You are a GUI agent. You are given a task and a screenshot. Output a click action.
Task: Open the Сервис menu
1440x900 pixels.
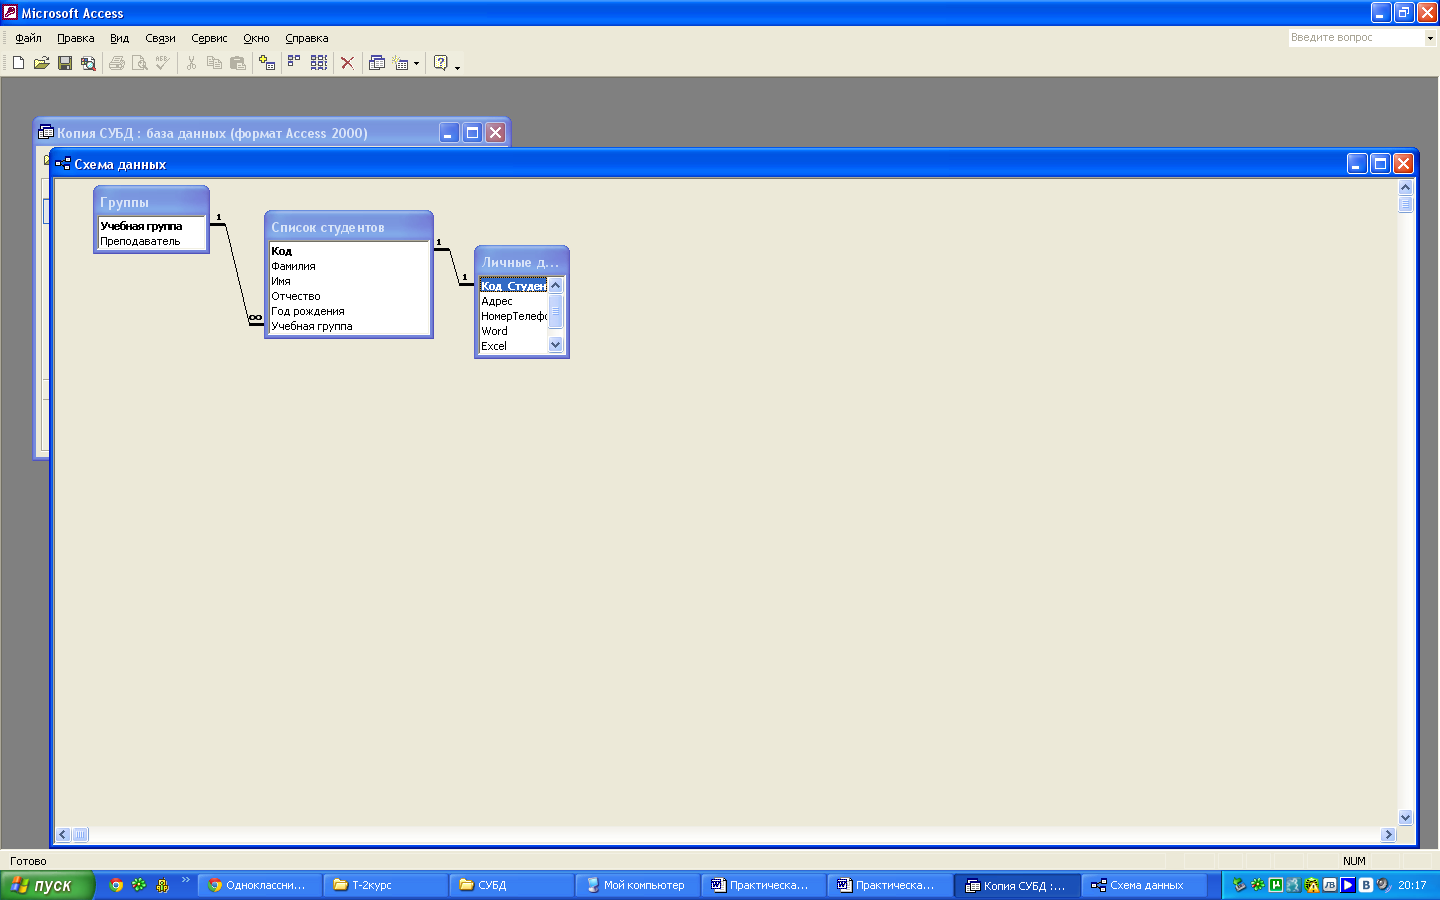coord(209,38)
